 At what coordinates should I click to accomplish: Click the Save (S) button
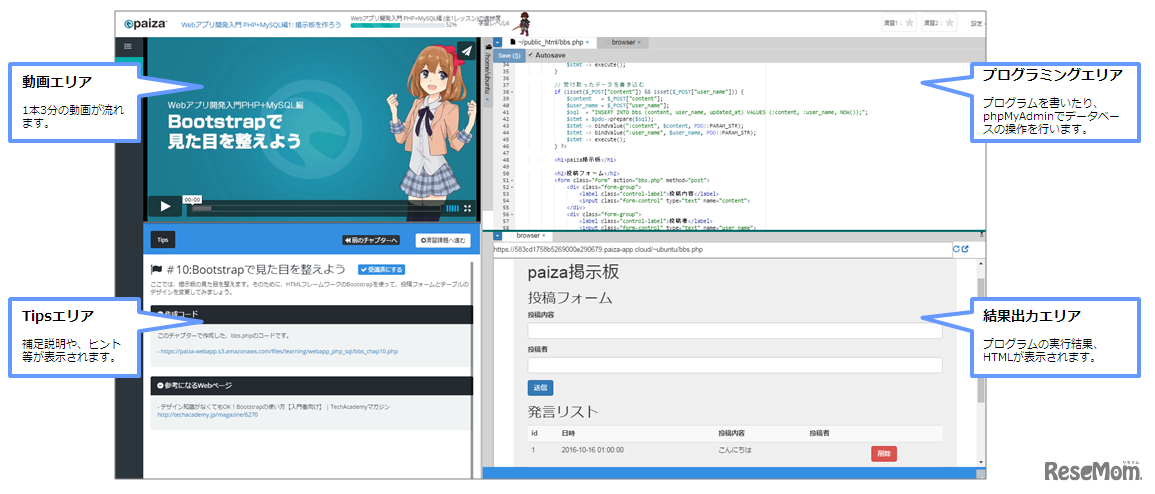tap(509, 55)
